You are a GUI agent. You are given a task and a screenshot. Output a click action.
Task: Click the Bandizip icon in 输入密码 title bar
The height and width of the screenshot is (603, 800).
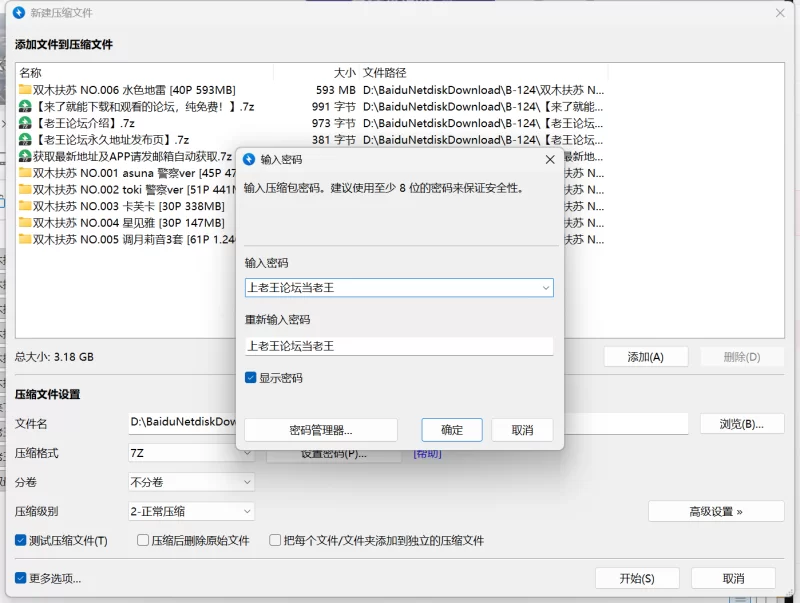(248, 159)
